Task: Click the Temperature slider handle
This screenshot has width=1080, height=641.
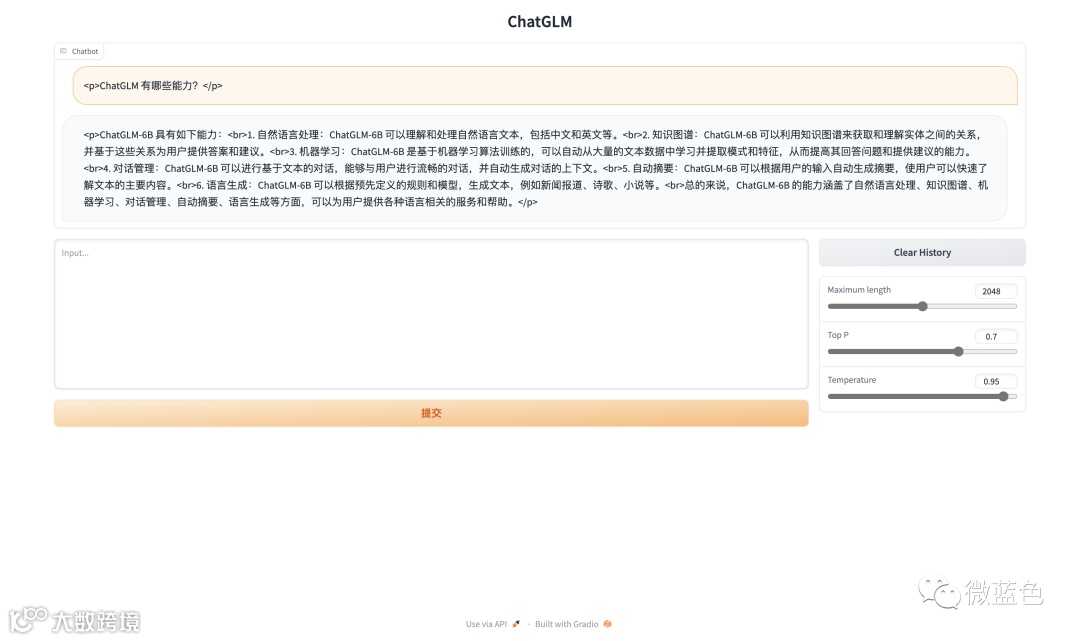Action: pyautogui.click(x=1004, y=396)
